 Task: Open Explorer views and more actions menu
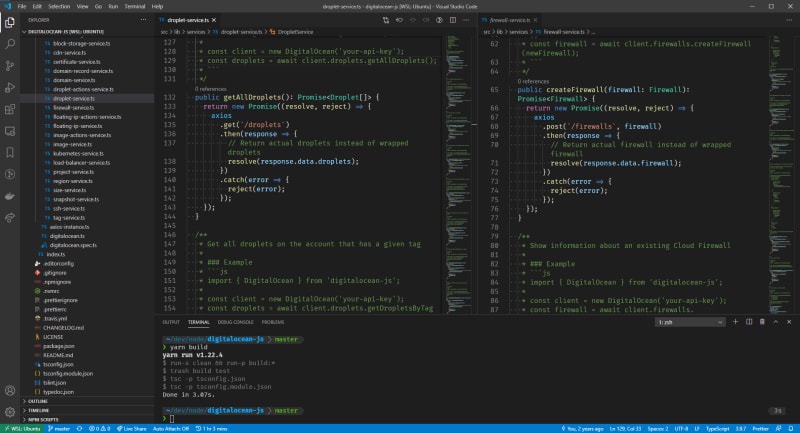click(143, 20)
